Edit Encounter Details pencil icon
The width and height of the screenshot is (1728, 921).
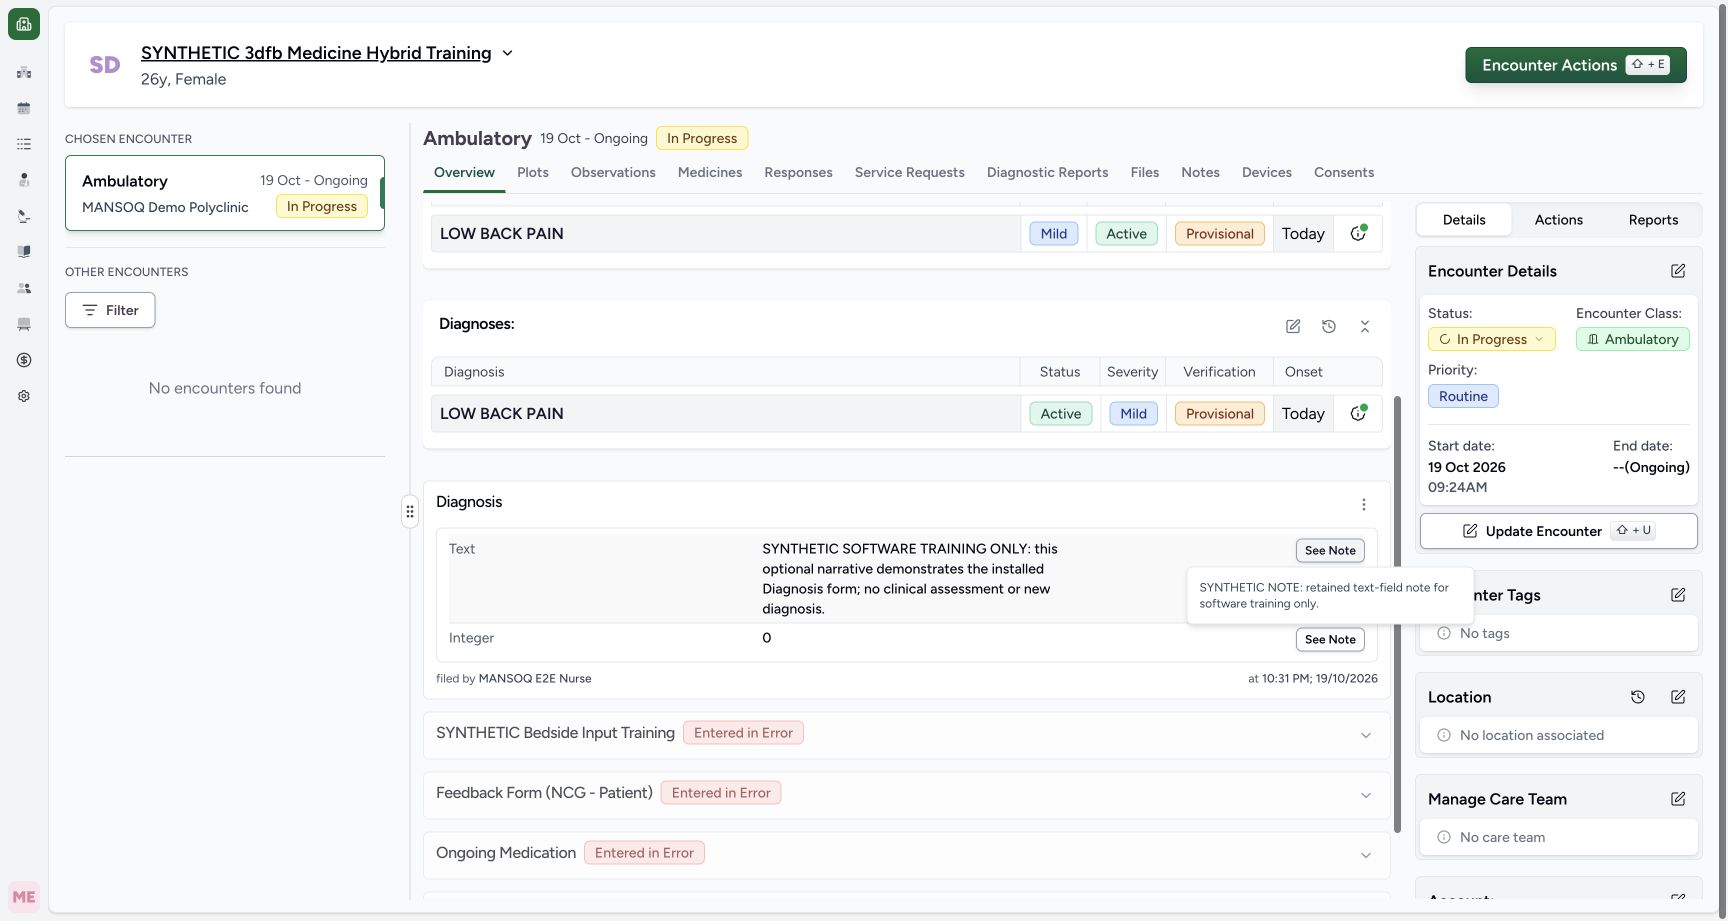[x=1678, y=271]
